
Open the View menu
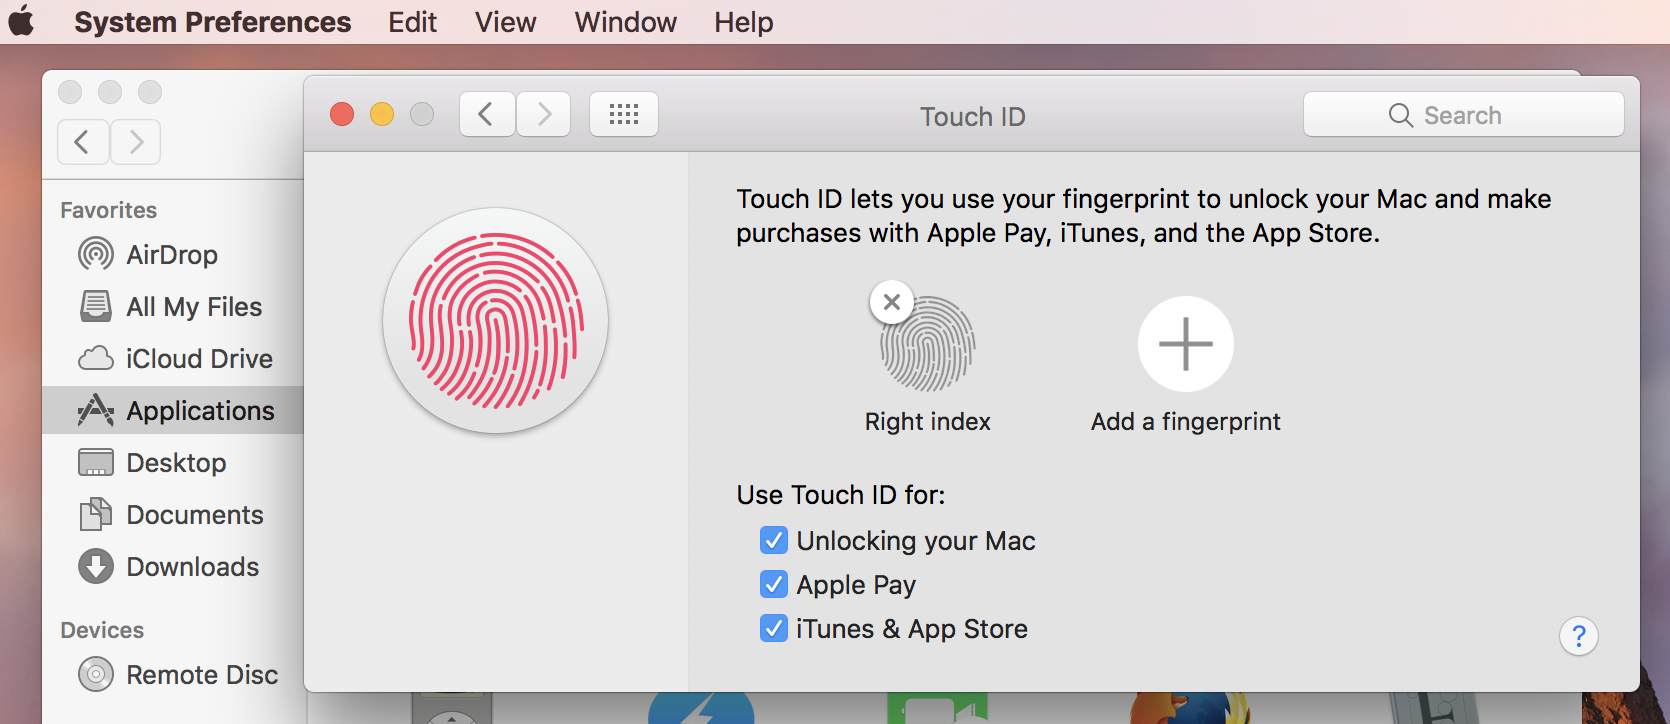point(505,22)
